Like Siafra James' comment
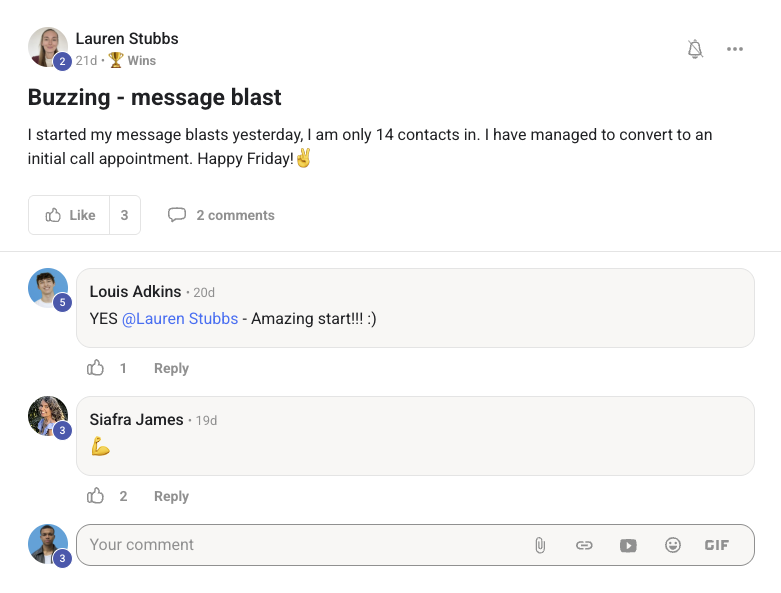Viewport: 781px width, 593px height. coord(95,496)
